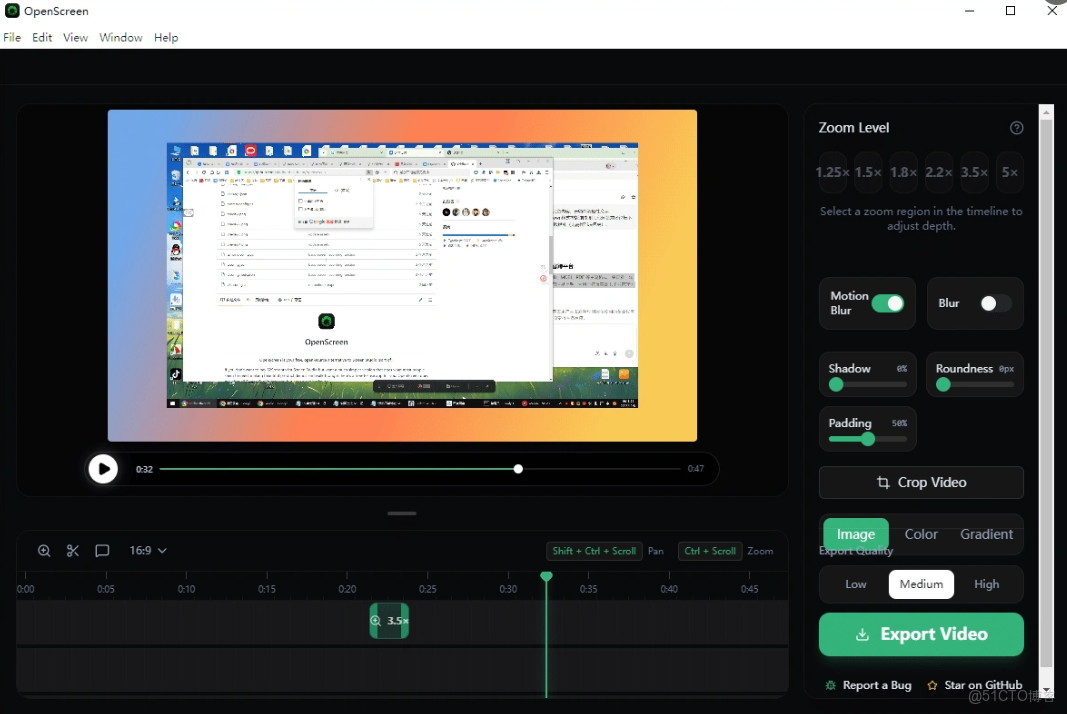Image resolution: width=1067 pixels, height=714 pixels.
Task: Click the Export Video button
Action: click(x=920, y=634)
